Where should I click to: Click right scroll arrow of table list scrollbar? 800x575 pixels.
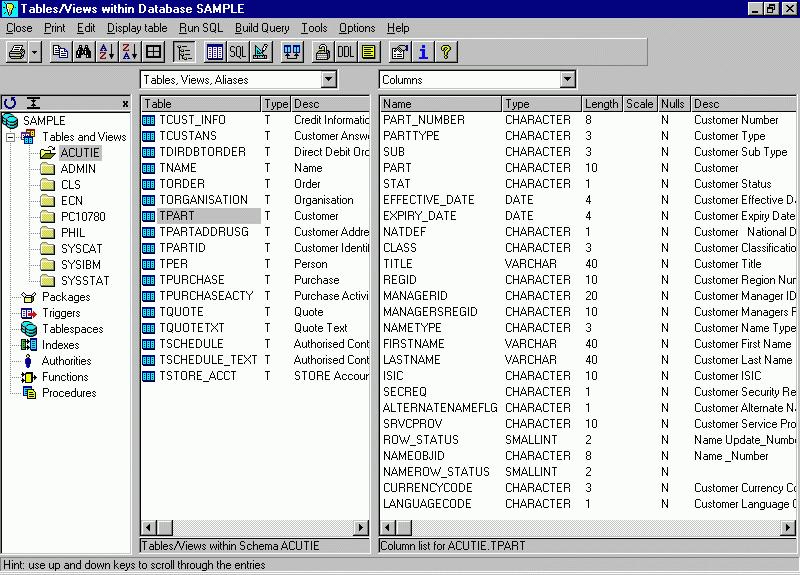pos(361,528)
